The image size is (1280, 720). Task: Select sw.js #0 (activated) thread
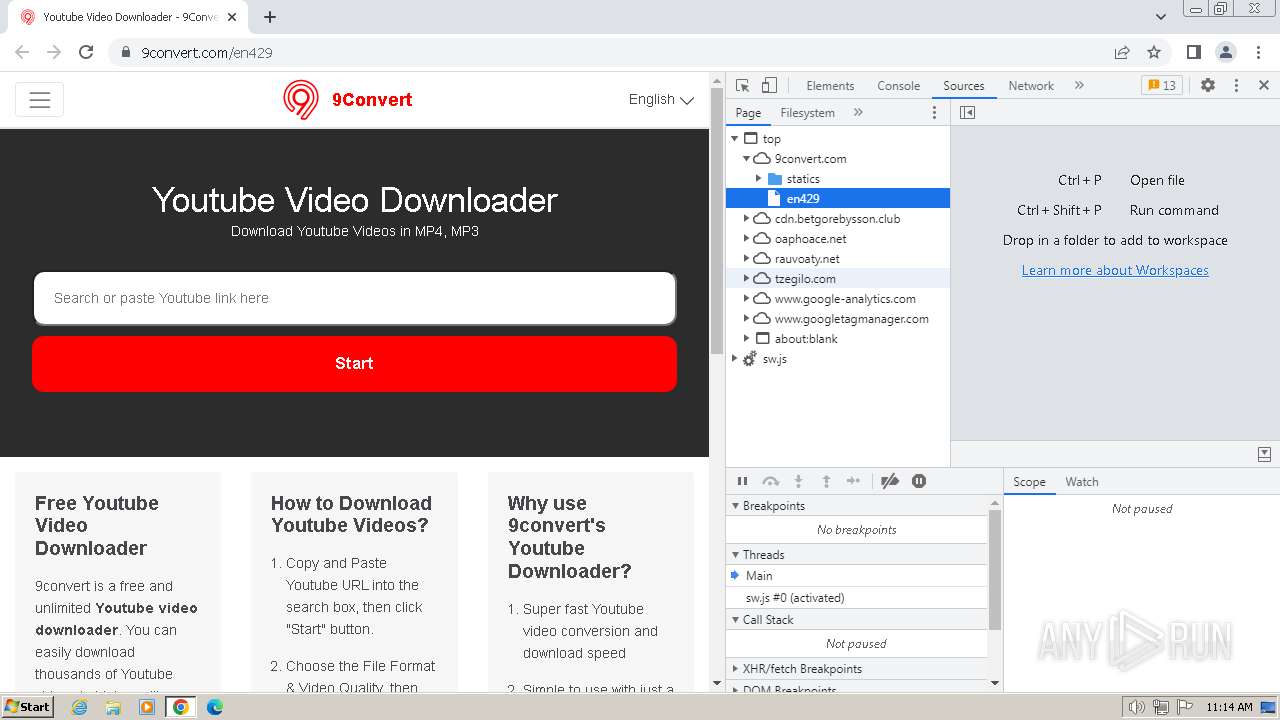click(857, 598)
